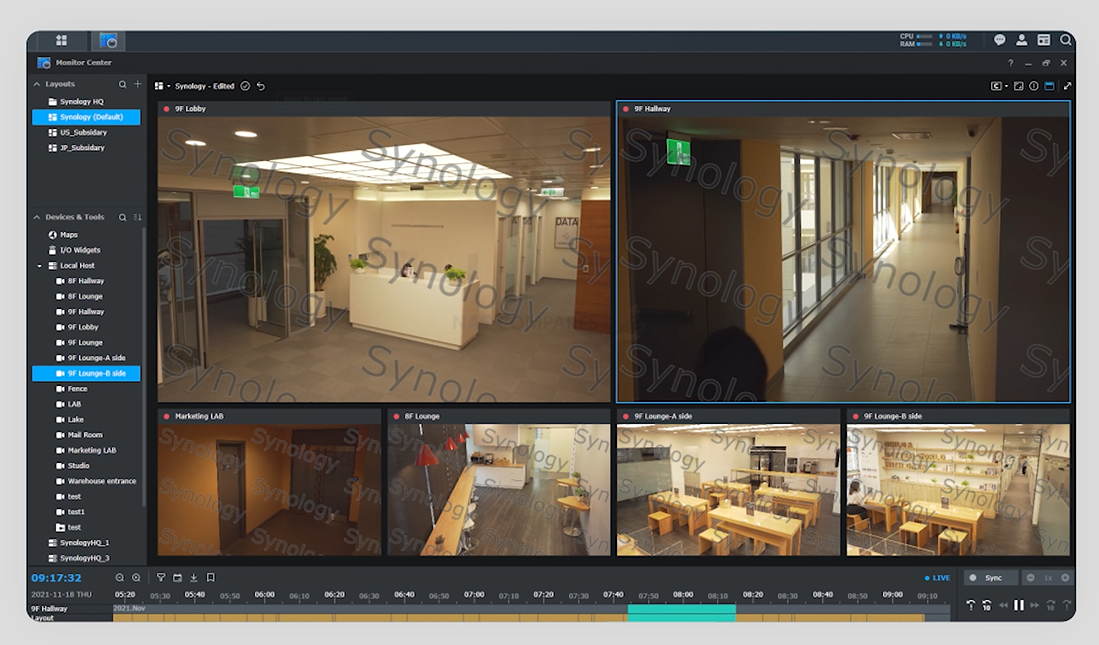Open the Synology HQ layout folder

86,102
